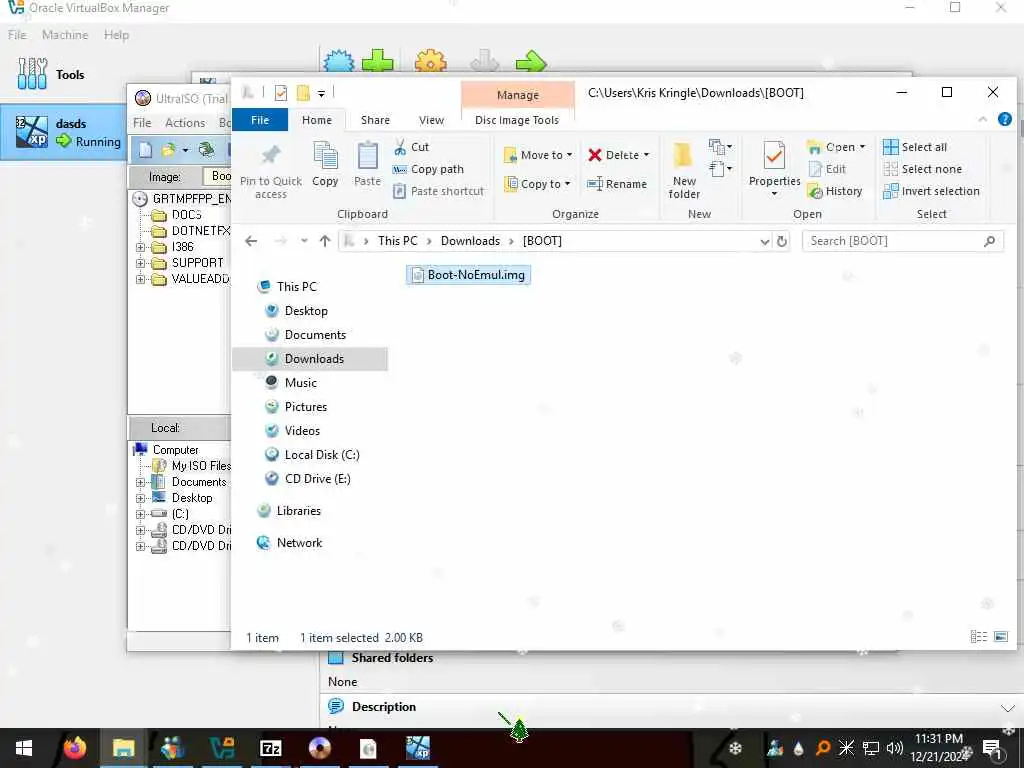The height and width of the screenshot is (768, 1024).
Task: Click the red Delete icon
Action: [x=594, y=155]
